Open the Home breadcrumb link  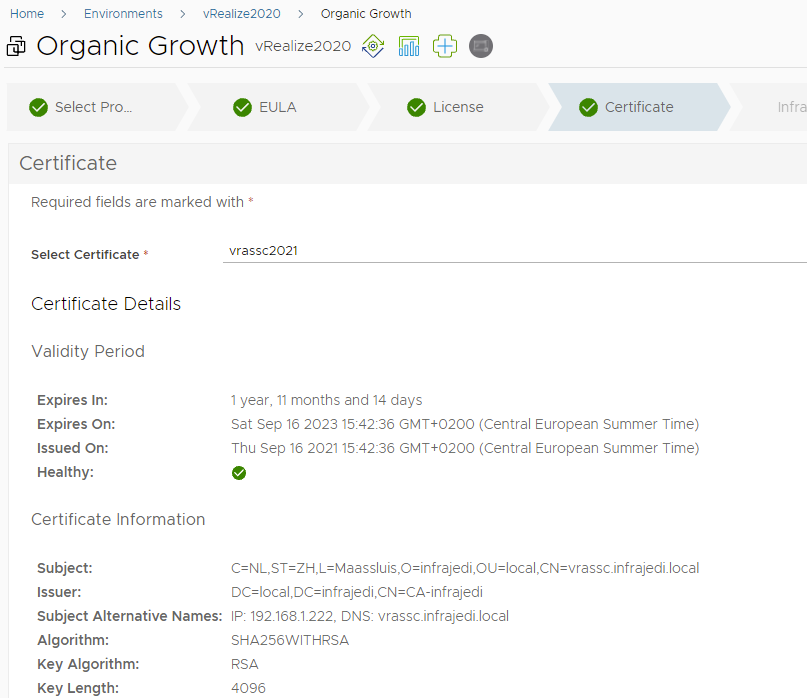[x=27, y=14]
